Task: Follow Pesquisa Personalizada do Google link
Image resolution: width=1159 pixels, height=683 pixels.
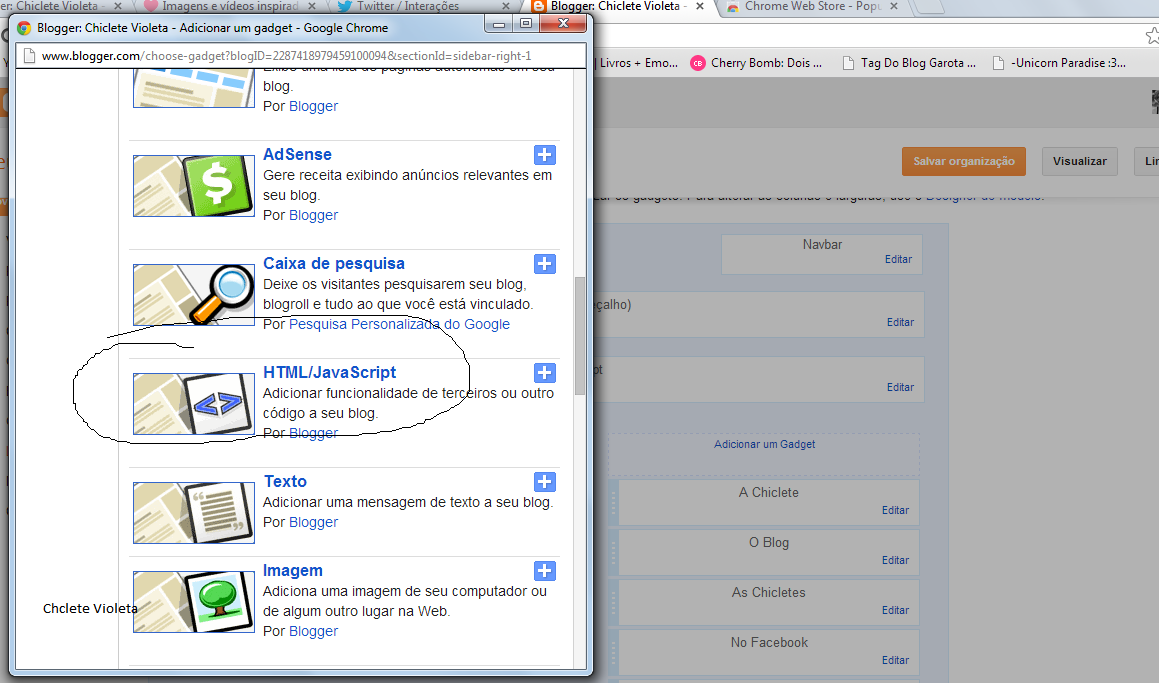Action: [399, 324]
